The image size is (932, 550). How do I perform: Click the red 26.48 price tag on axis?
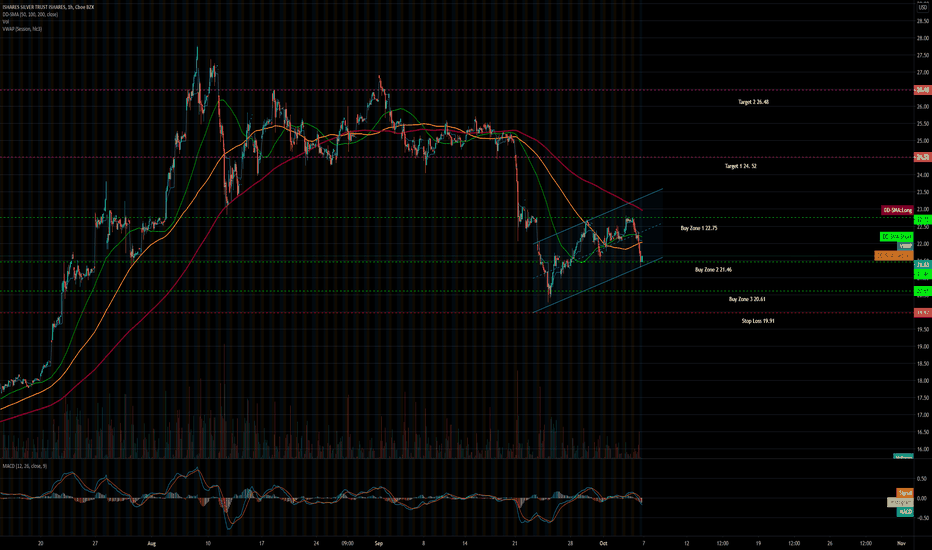click(922, 90)
